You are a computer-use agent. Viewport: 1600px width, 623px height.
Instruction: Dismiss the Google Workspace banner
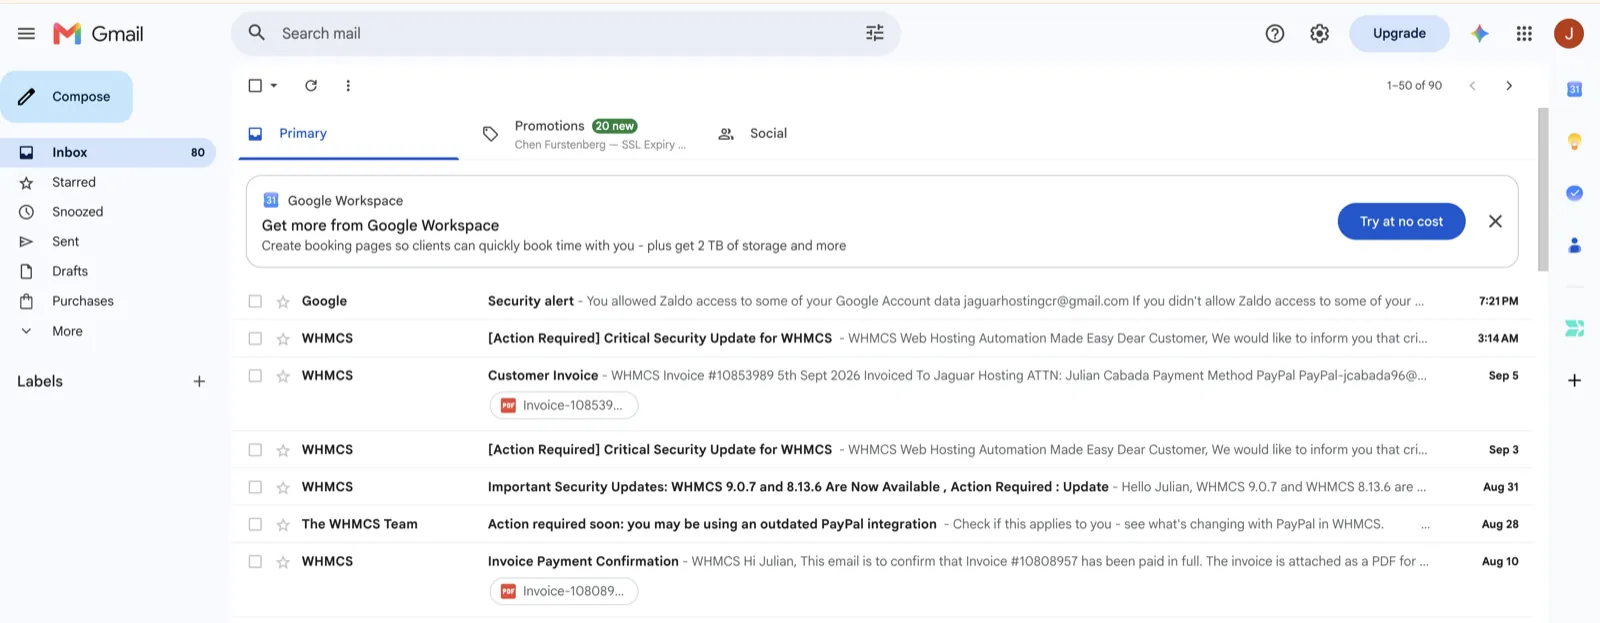(1495, 221)
